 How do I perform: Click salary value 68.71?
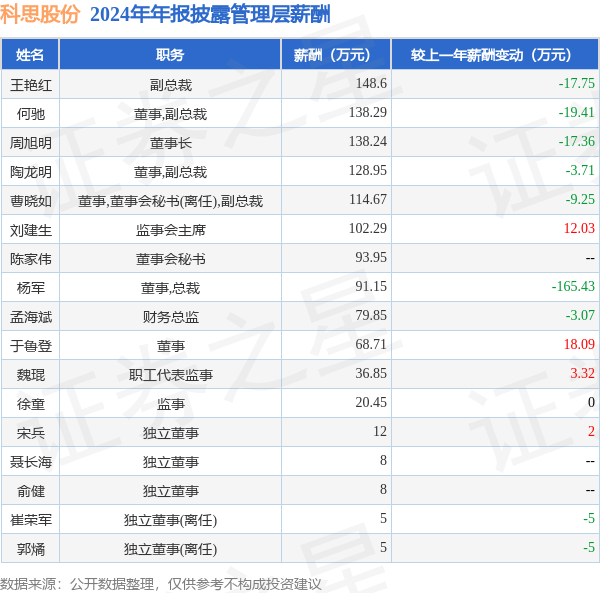coord(371,344)
